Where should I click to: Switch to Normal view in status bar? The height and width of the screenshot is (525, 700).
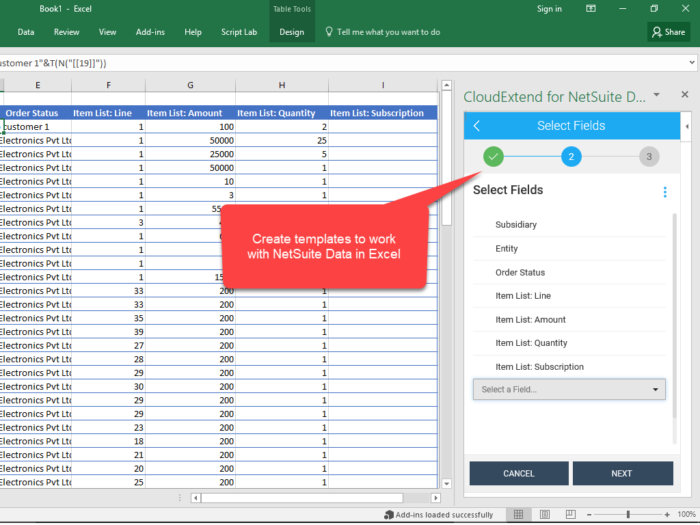pos(518,515)
